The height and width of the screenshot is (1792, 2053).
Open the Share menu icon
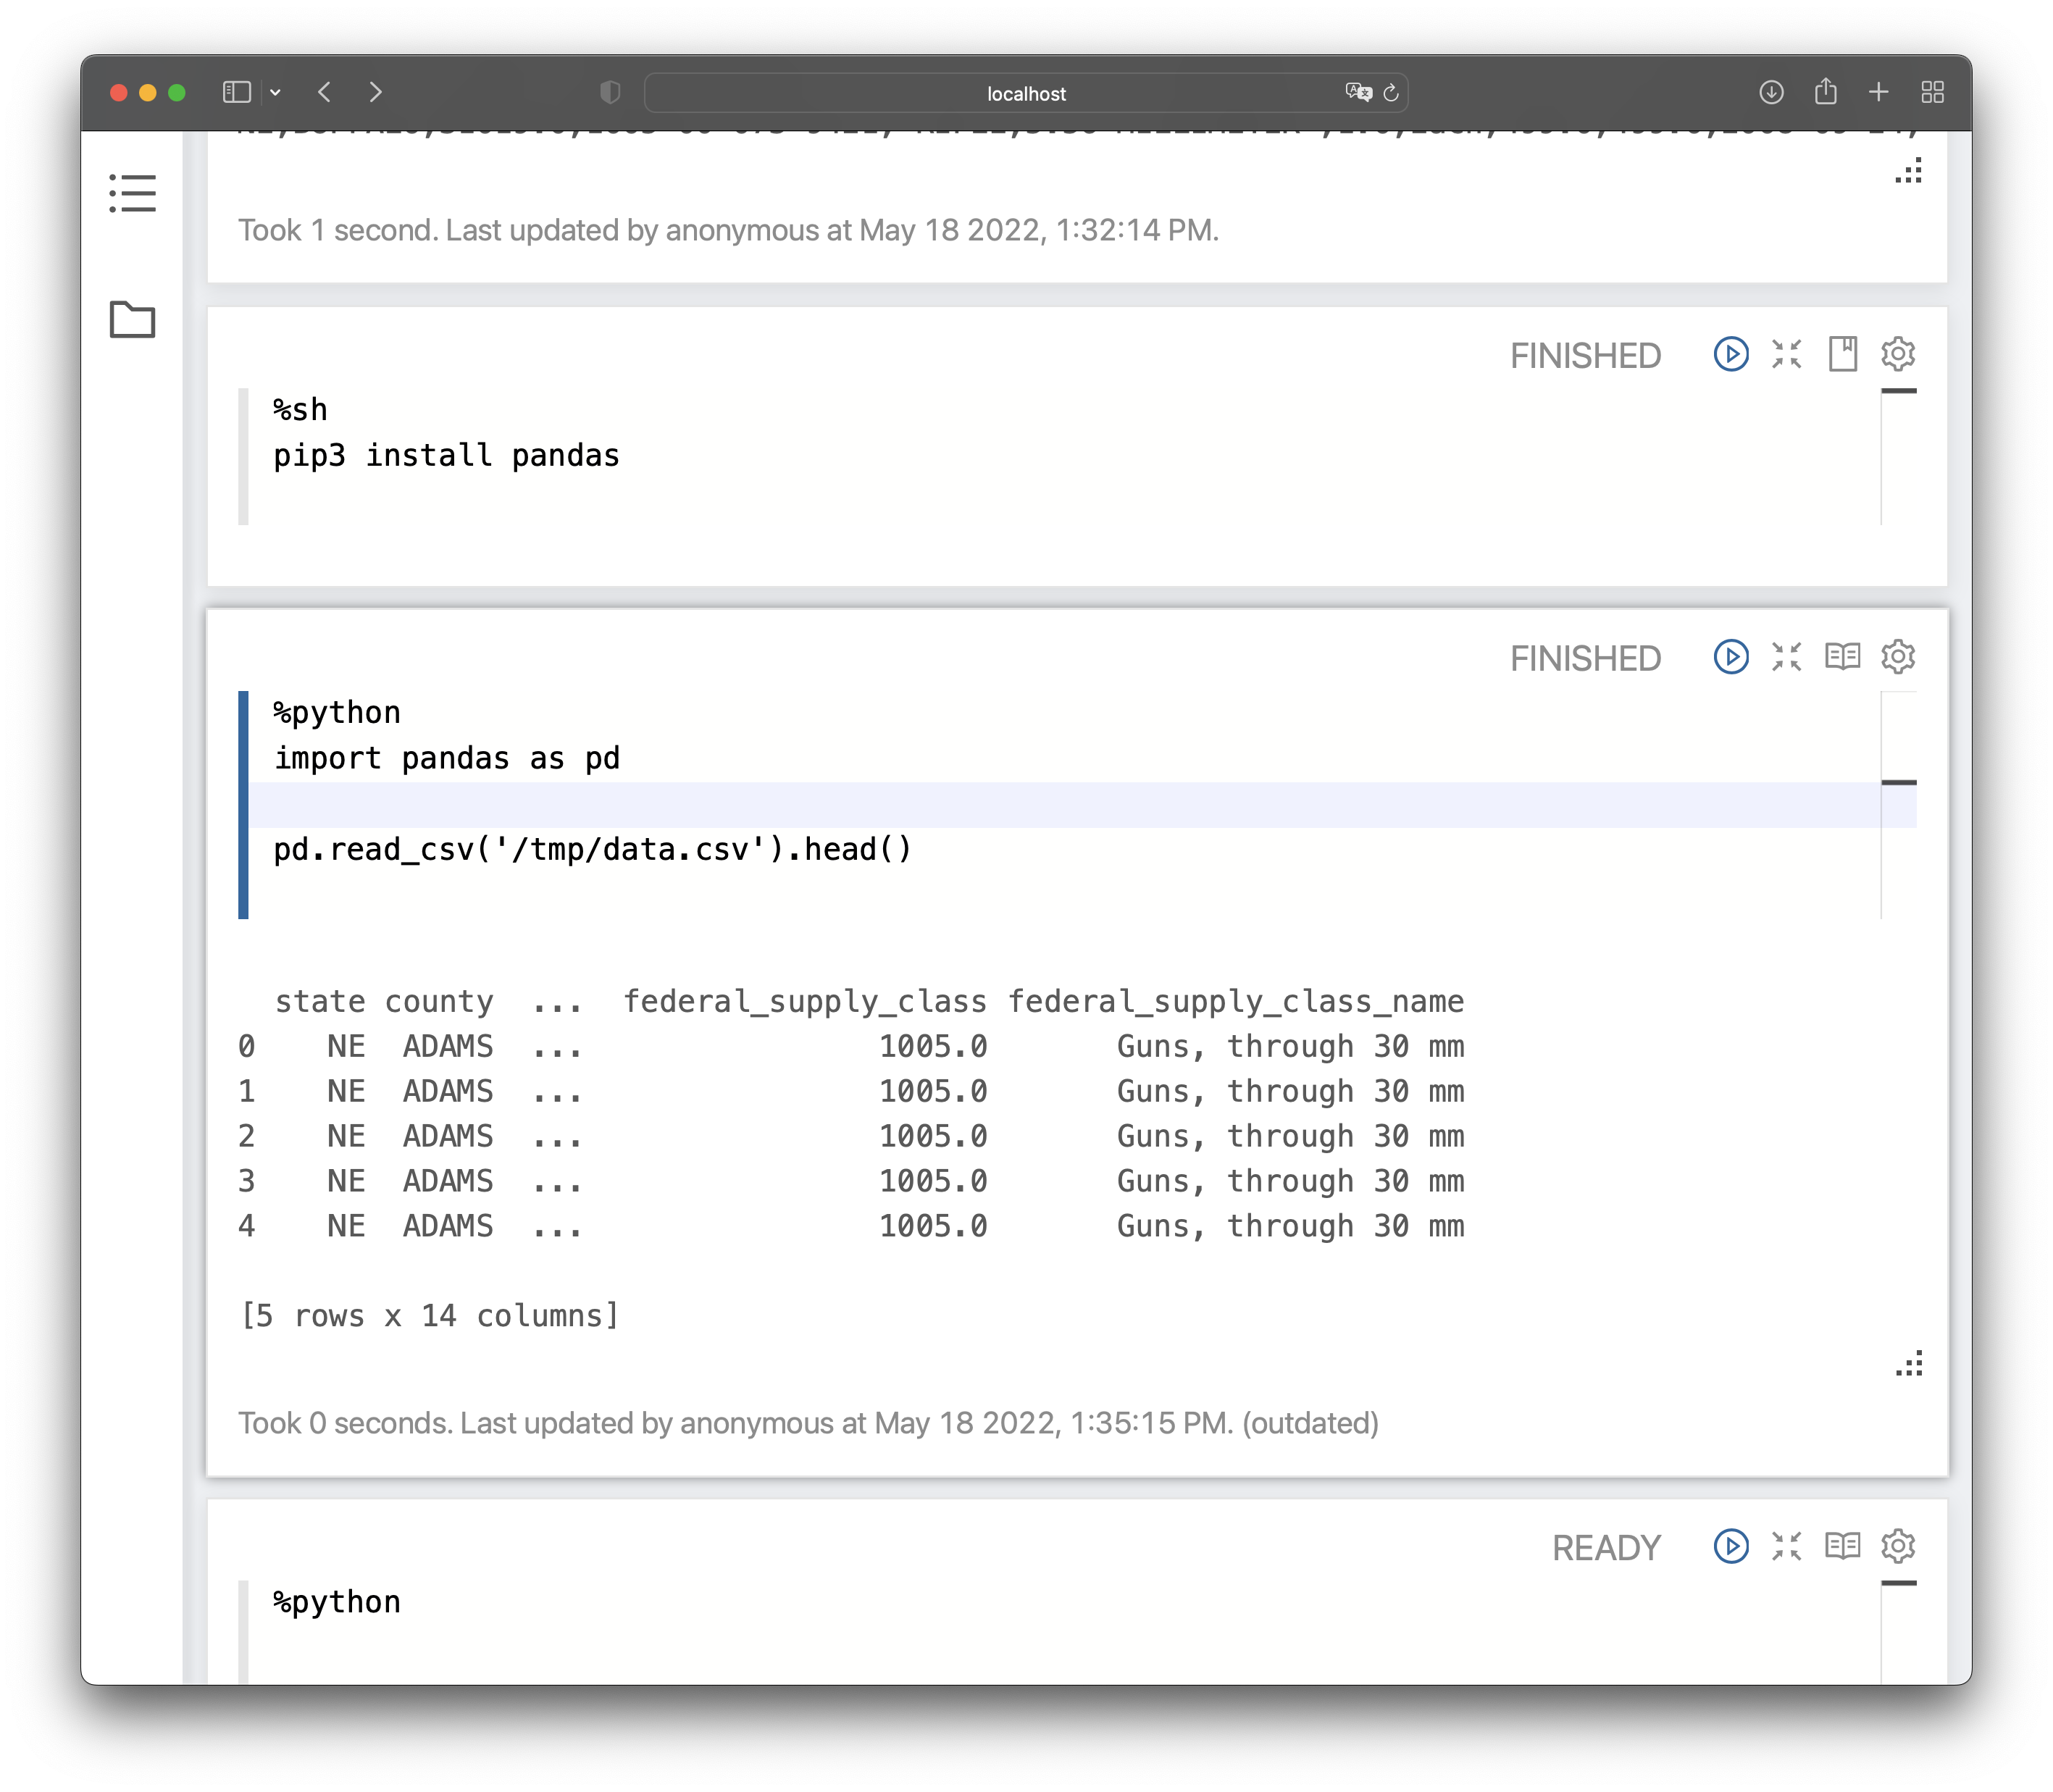point(1826,92)
